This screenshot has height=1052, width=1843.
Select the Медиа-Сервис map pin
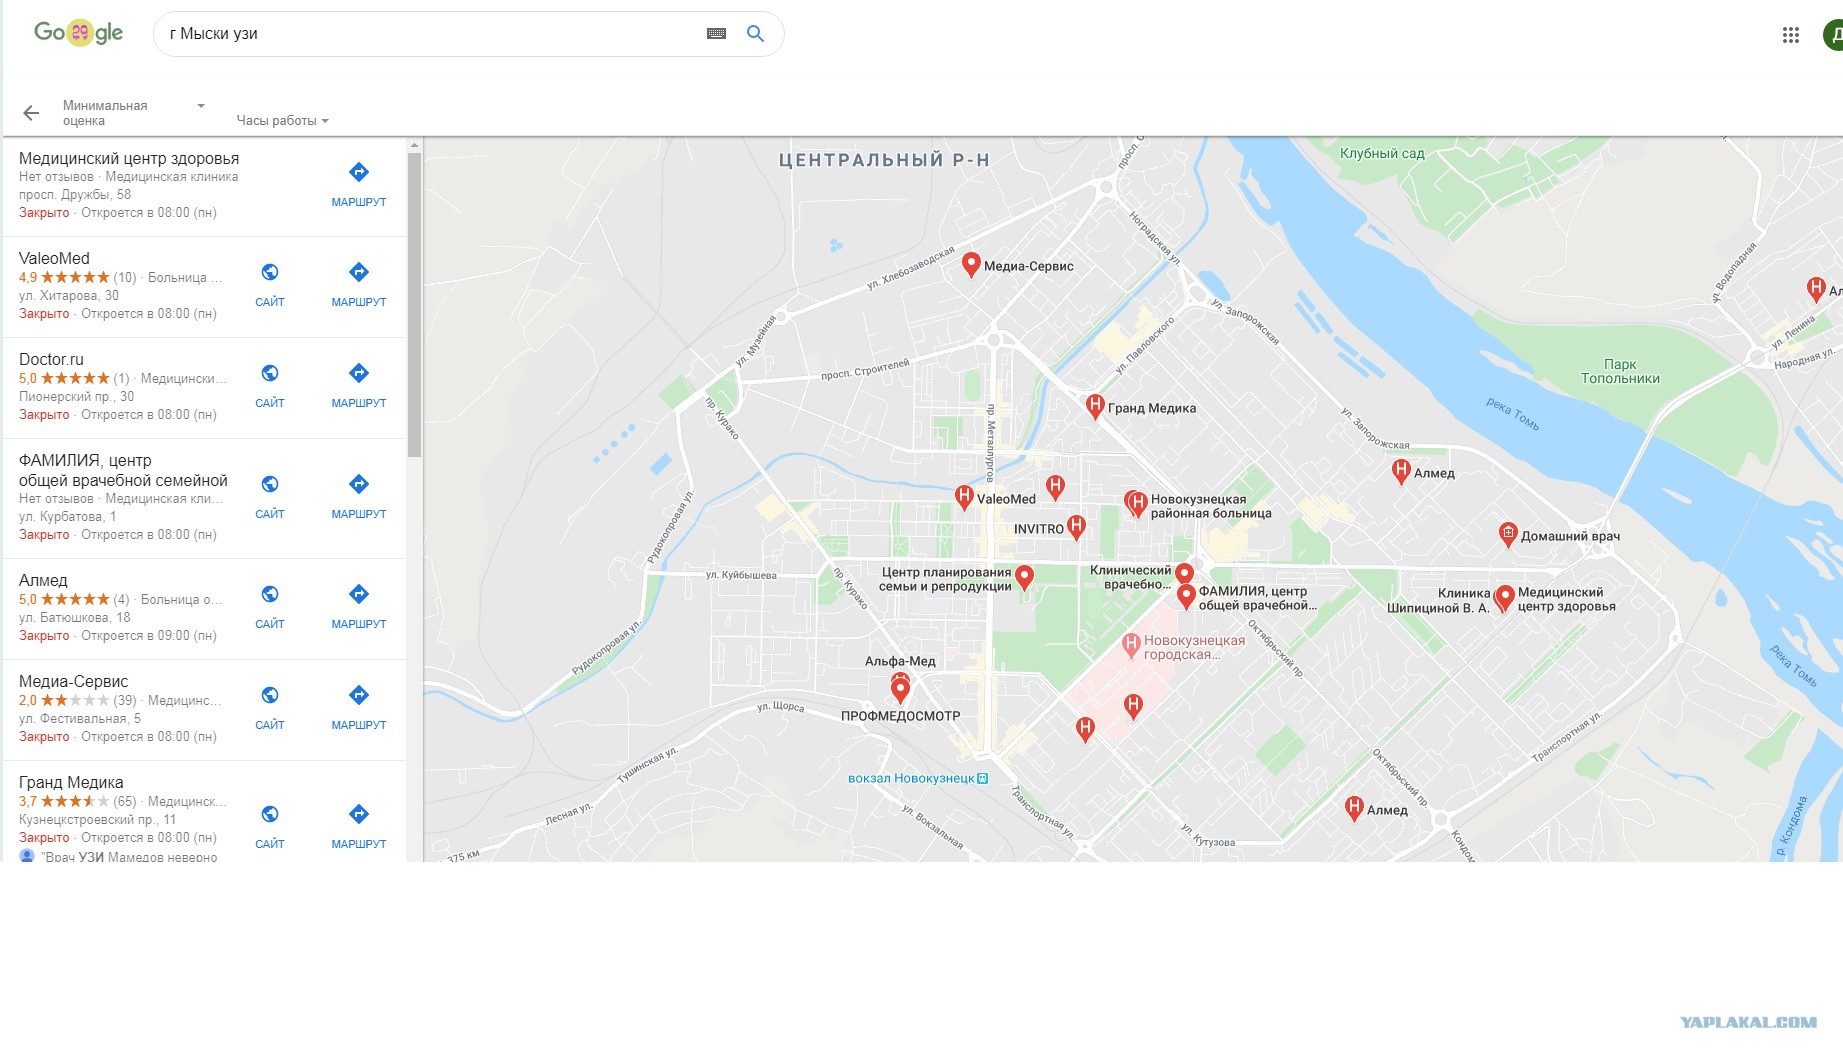coord(970,264)
